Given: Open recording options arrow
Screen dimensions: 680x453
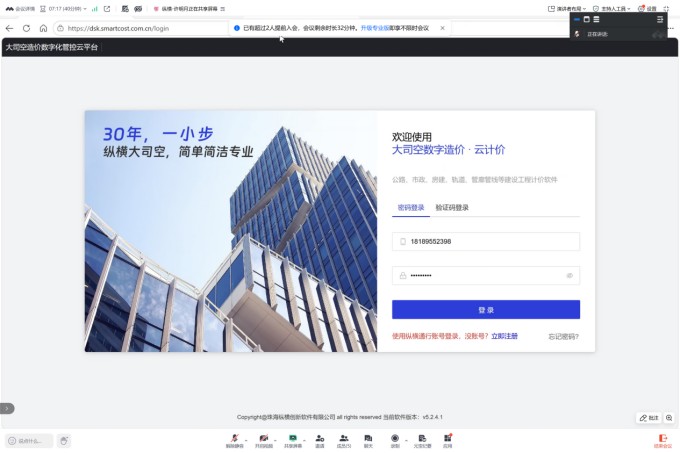Looking at the screenshot, I should pos(406,440).
